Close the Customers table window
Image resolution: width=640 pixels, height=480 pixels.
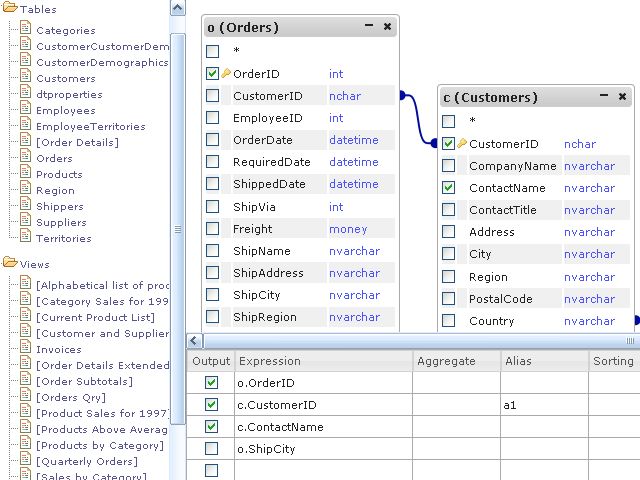point(623,96)
